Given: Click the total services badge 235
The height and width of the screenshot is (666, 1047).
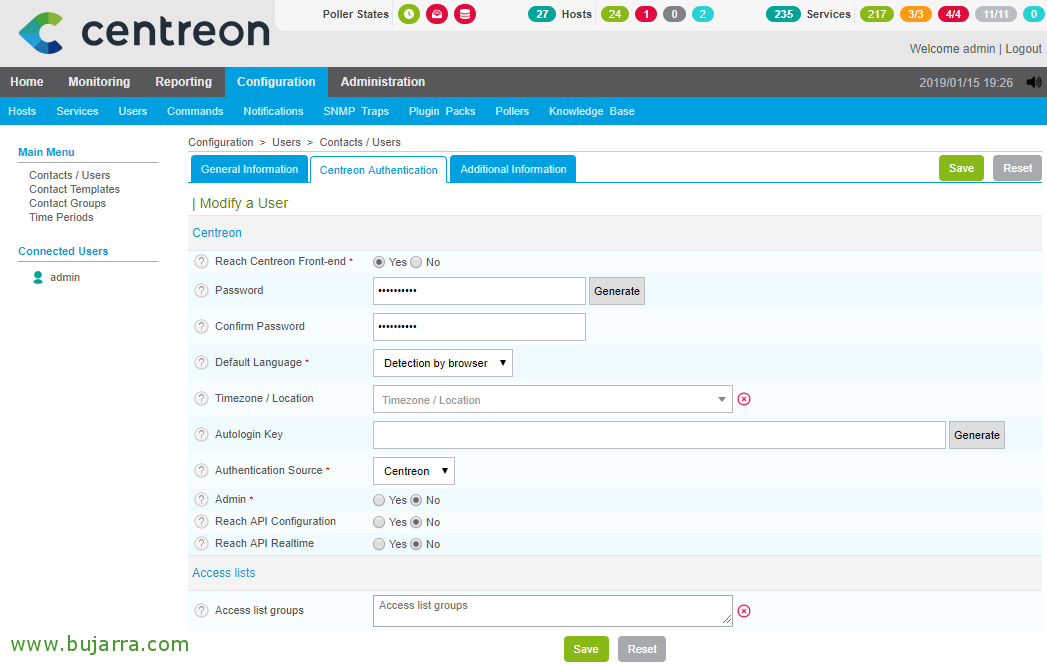Looking at the screenshot, I should [783, 14].
